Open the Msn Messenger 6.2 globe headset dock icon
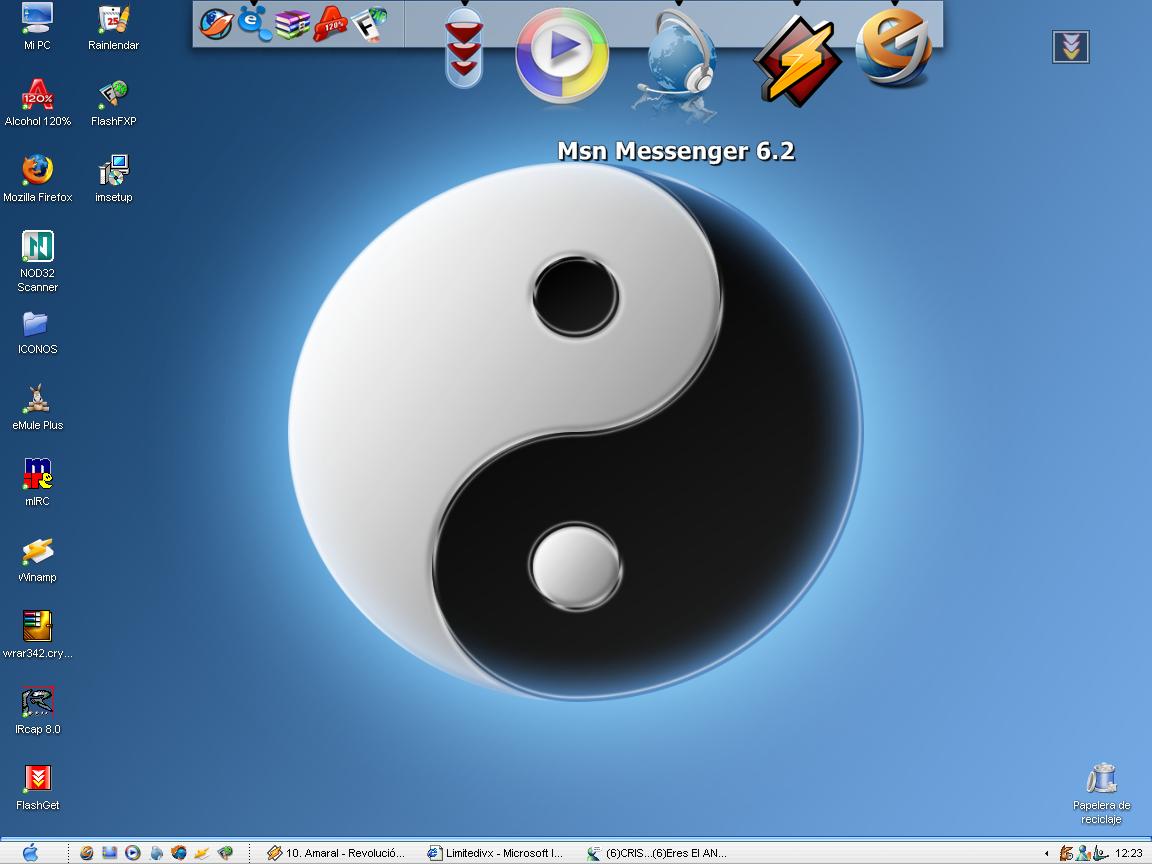The height and width of the screenshot is (864, 1152). pyautogui.click(x=676, y=62)
